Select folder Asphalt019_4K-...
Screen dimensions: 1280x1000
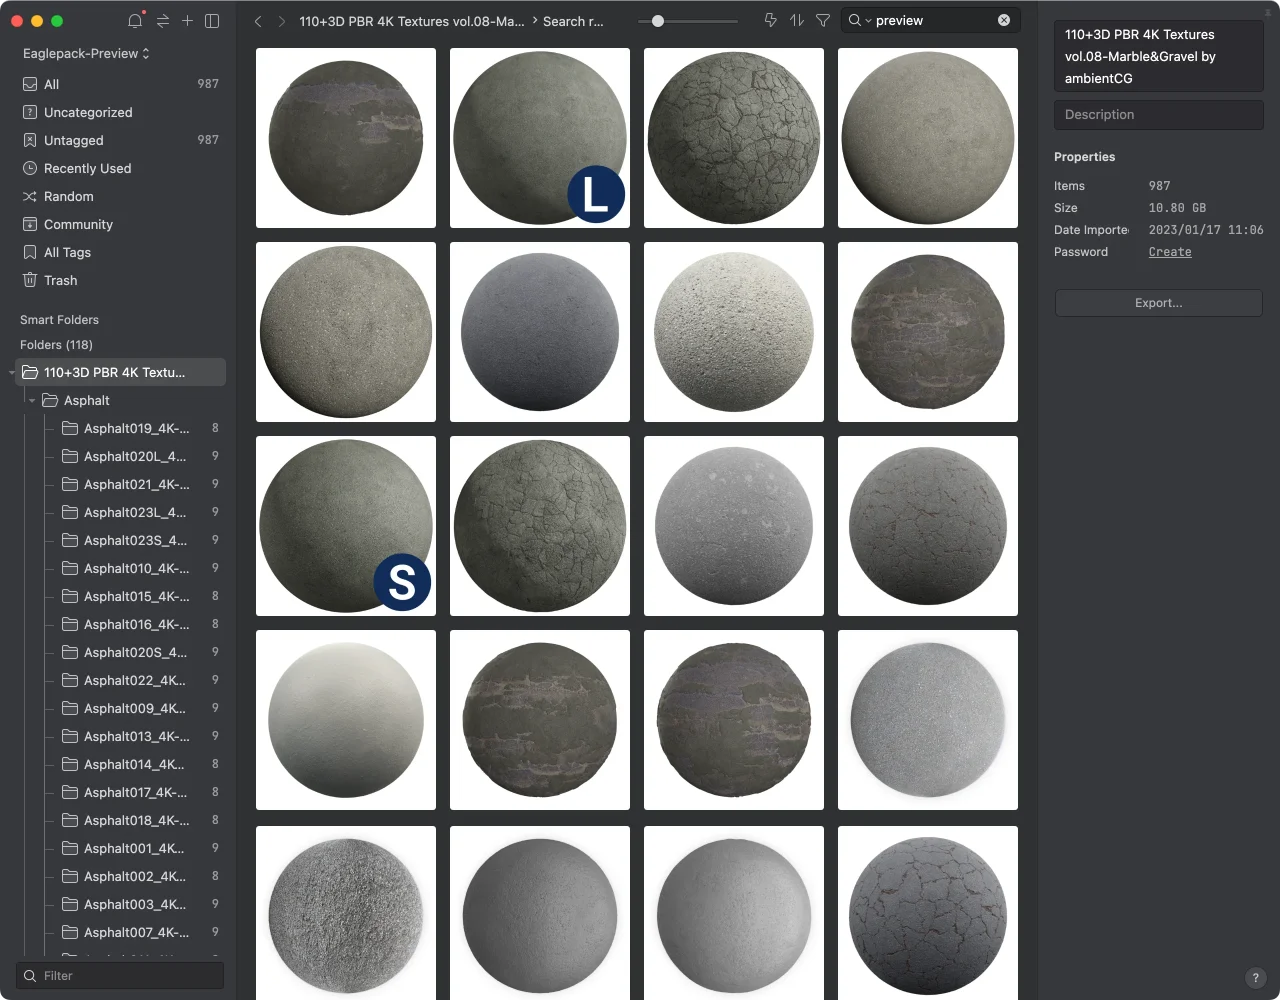pyautogui.click(x=135, y=428)
